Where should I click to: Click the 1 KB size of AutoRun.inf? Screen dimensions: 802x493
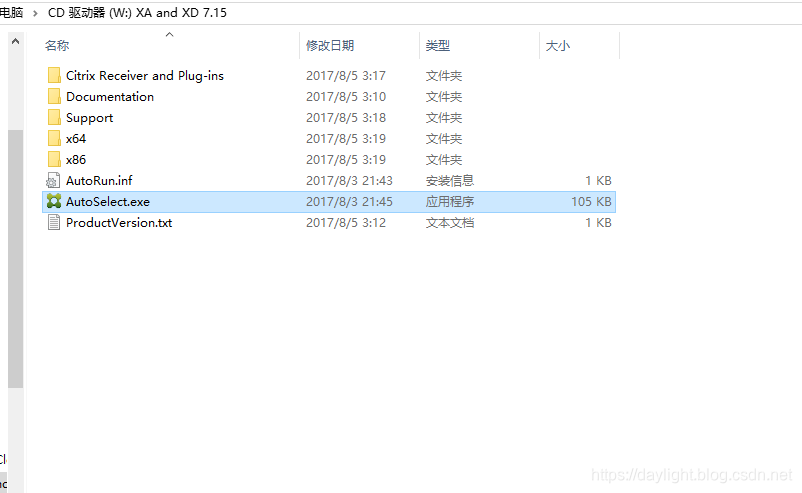tap(598, 181)
